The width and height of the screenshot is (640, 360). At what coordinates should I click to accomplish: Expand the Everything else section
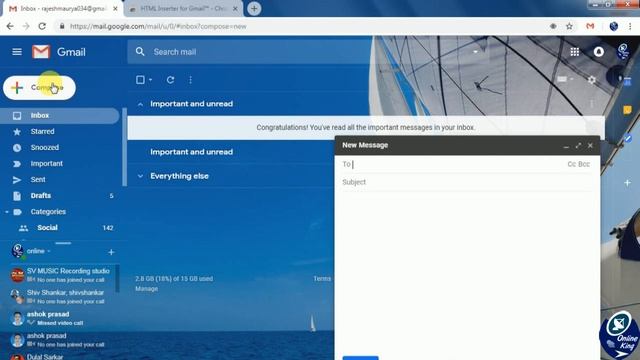(140, 176)
